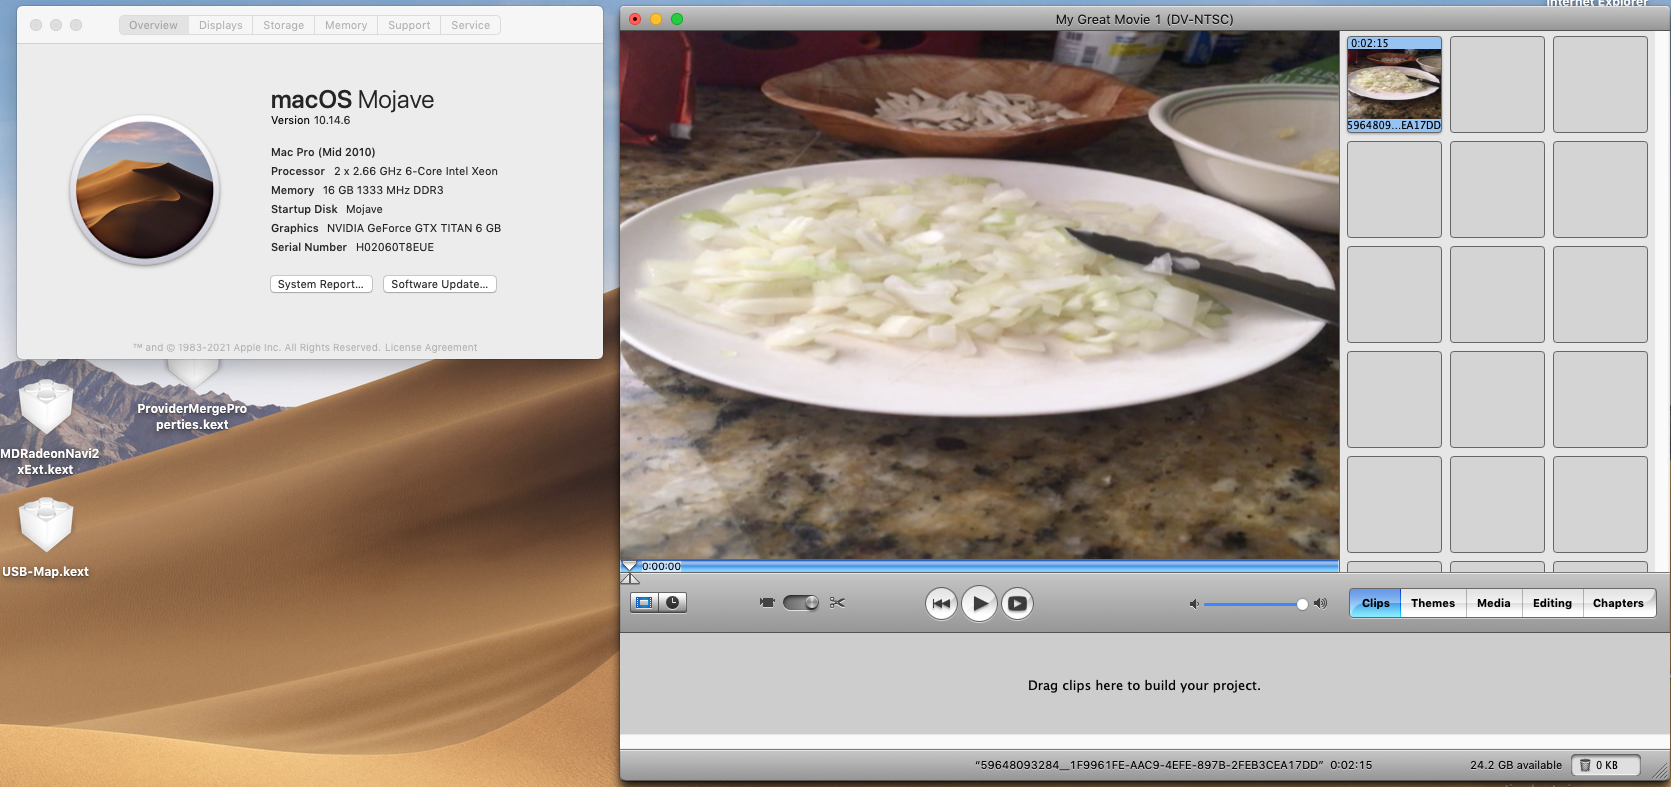Open the Displays tab in About This Mac
1671x787 pixels.
pyautogui.click(x=221, y=25)
